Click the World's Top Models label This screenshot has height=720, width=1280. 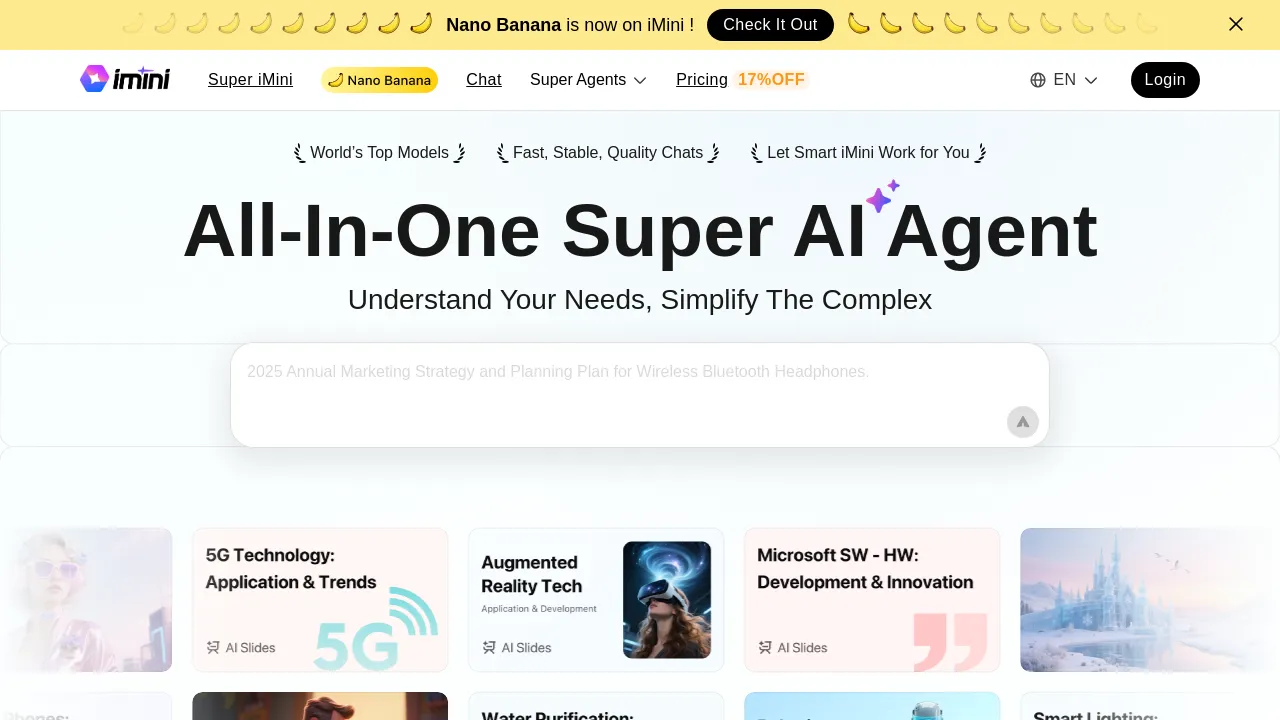[379, 153]
